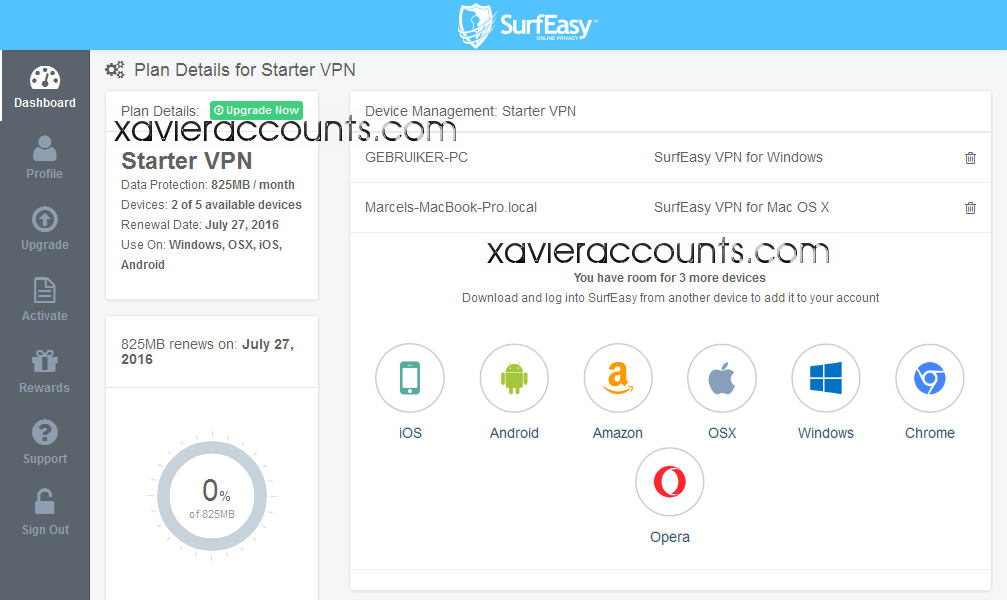
Task: Delete the GEBRUIKER-PC device with trash icon
Action: tap(970, 158)
